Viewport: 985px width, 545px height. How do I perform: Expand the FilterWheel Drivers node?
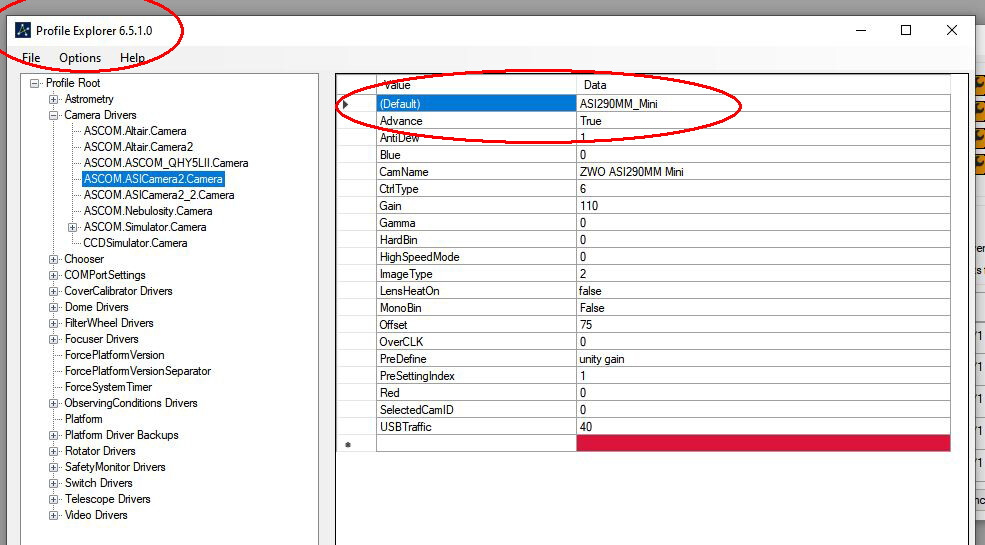(54, 323)
